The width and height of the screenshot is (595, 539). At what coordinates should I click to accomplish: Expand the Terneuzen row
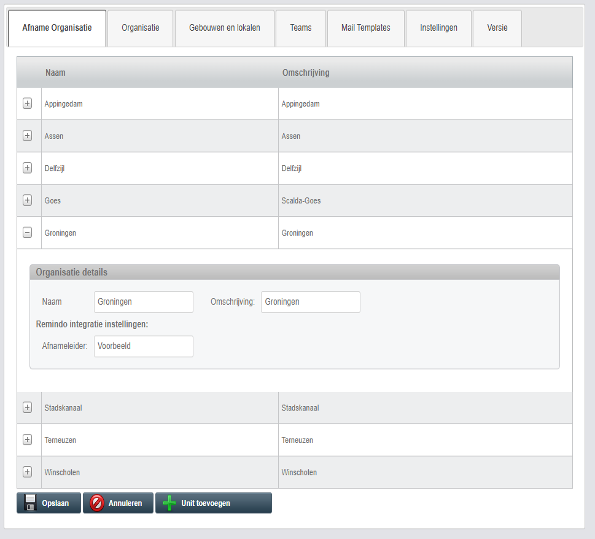click(27, 440)
